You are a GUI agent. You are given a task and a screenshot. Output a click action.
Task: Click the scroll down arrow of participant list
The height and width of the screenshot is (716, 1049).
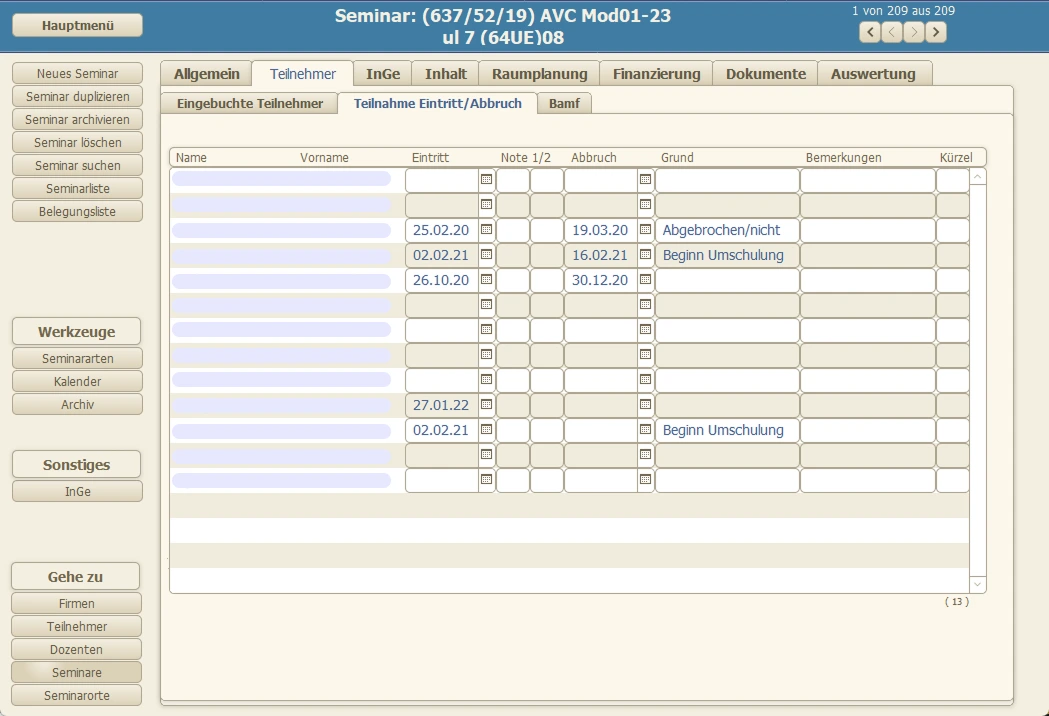(978, 584)
